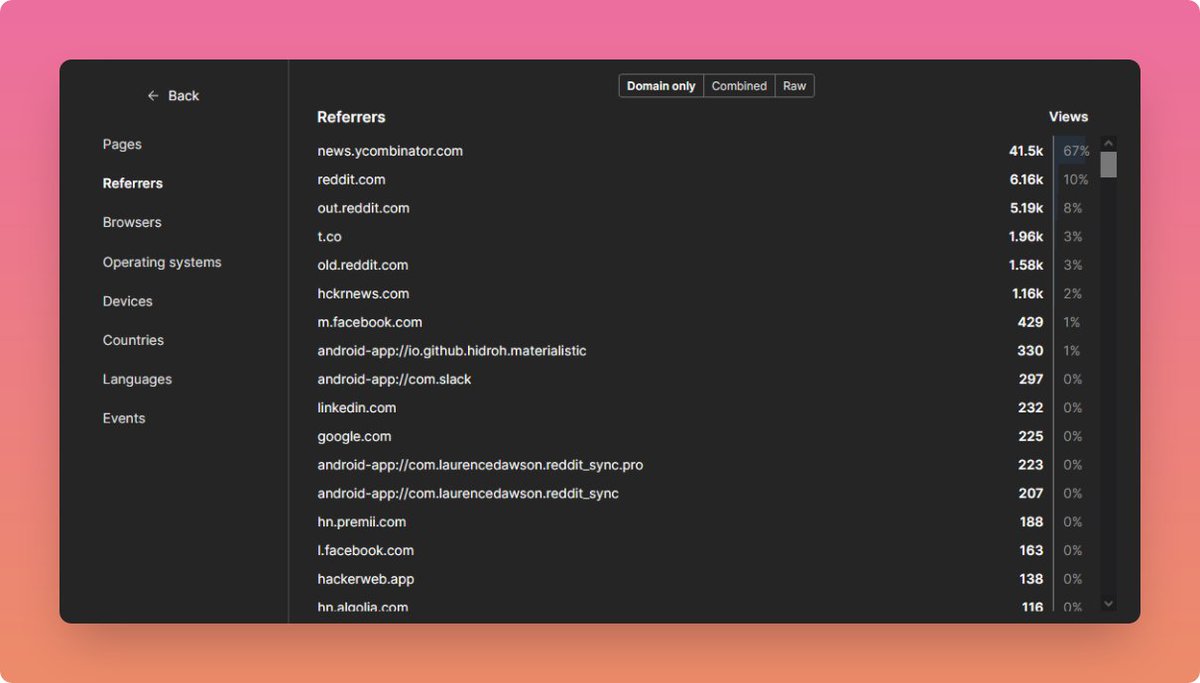Select the l.facebook.com referrer
Image resolution: width=1200 pixels, height=683 pixels.
click(365, 550)
